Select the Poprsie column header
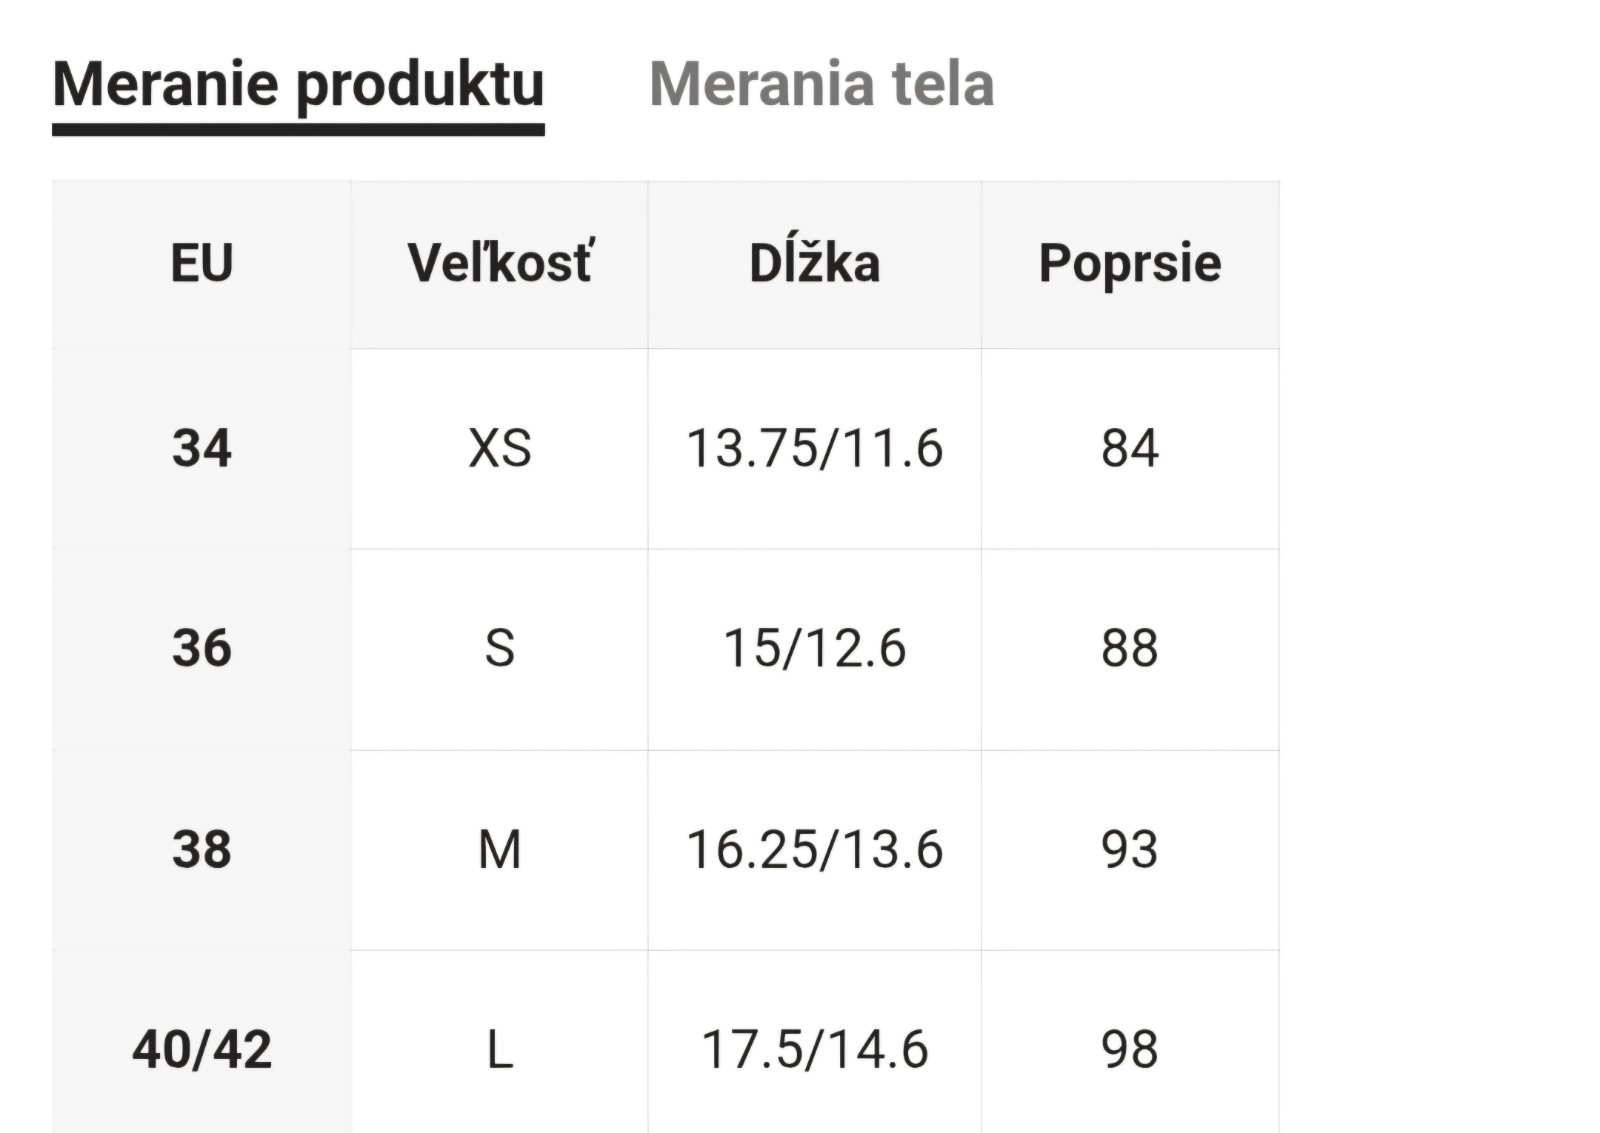 pos(1130,264)
